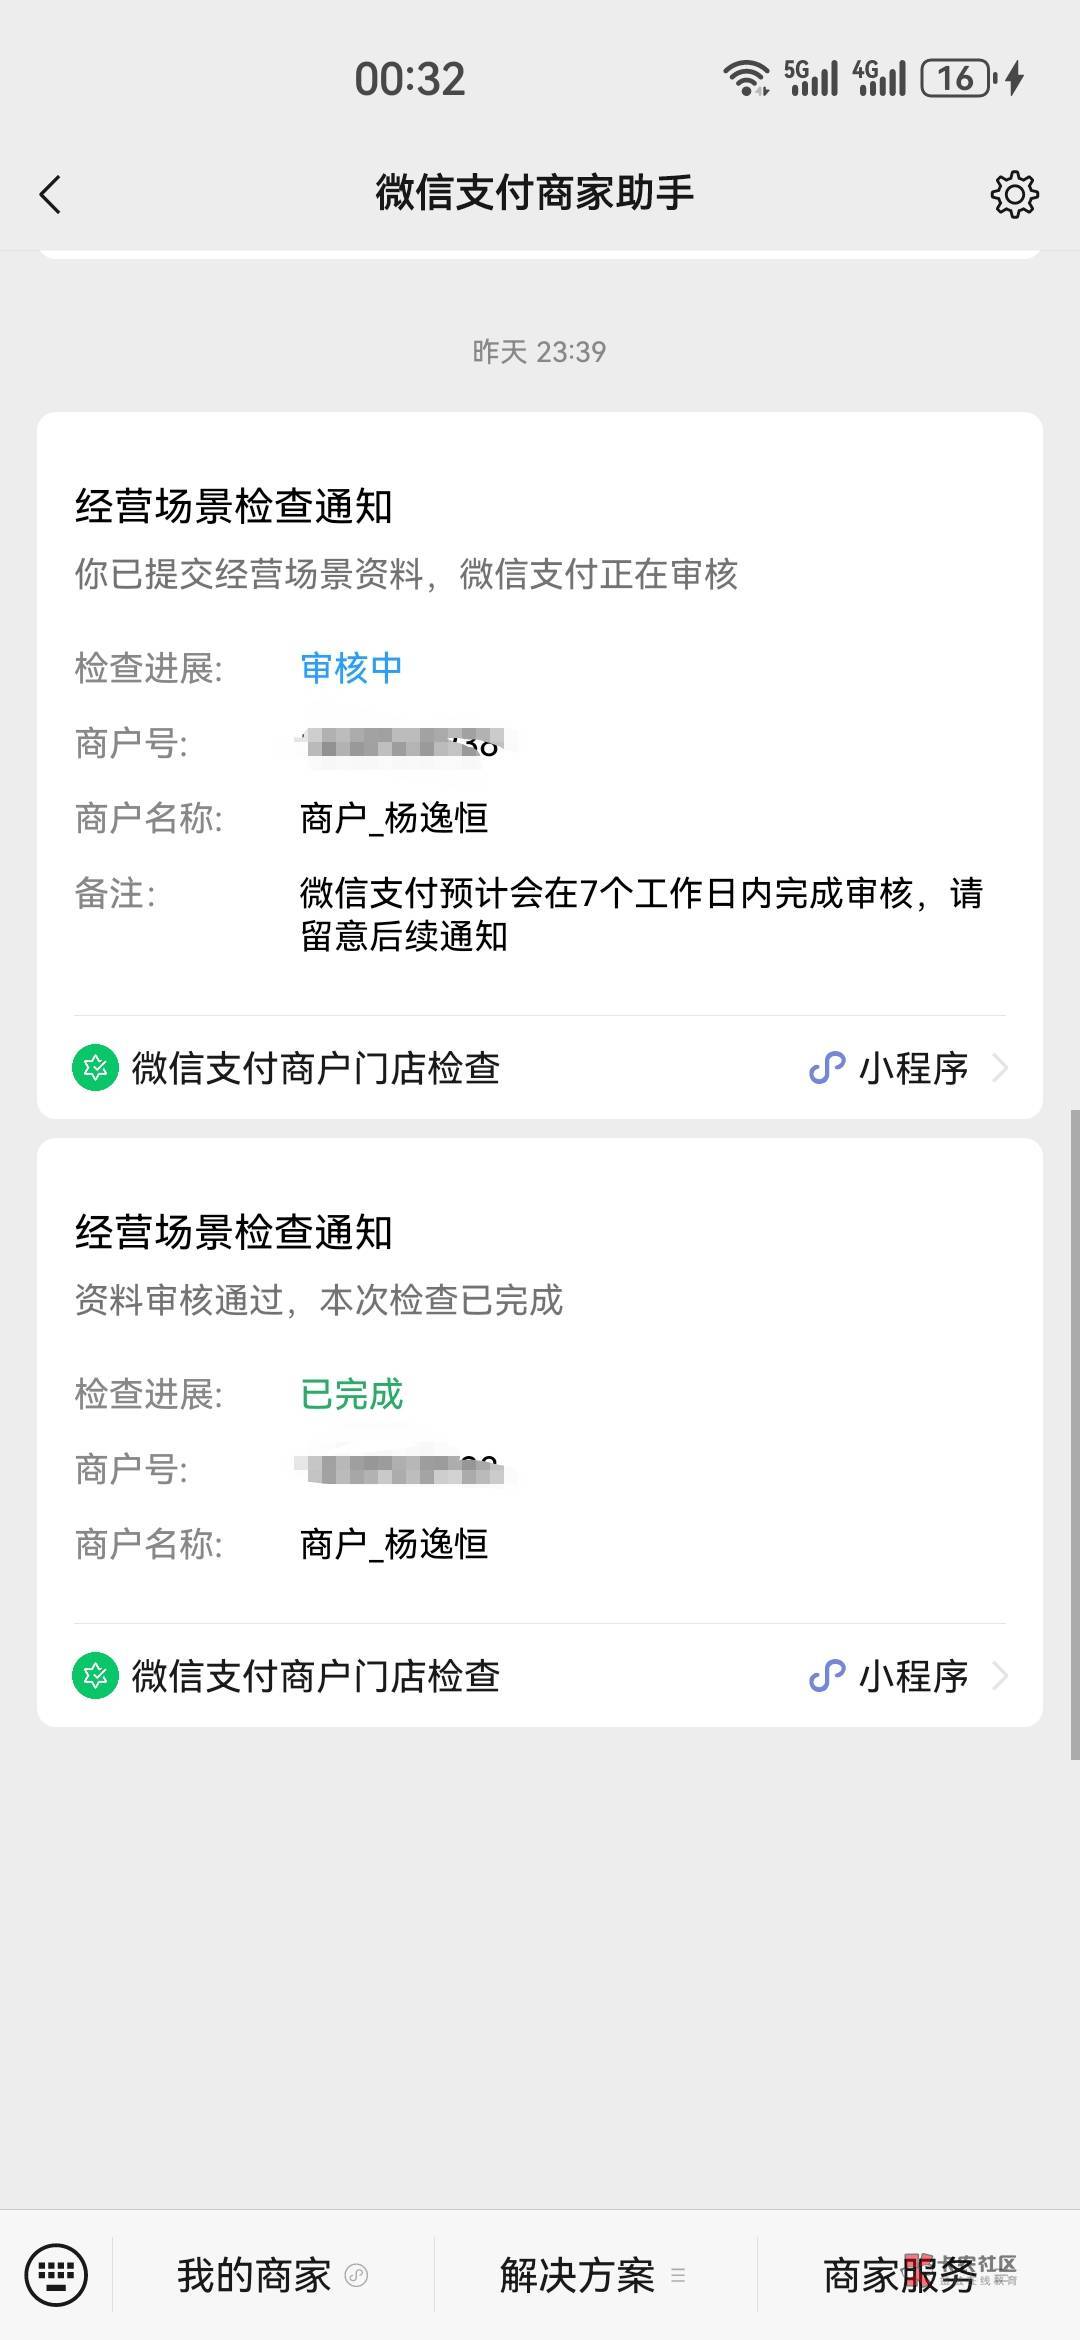This screenshot has height=2340, width=1080.
Task: Tap green store check icon in first card
Action: click(95, 1068)
